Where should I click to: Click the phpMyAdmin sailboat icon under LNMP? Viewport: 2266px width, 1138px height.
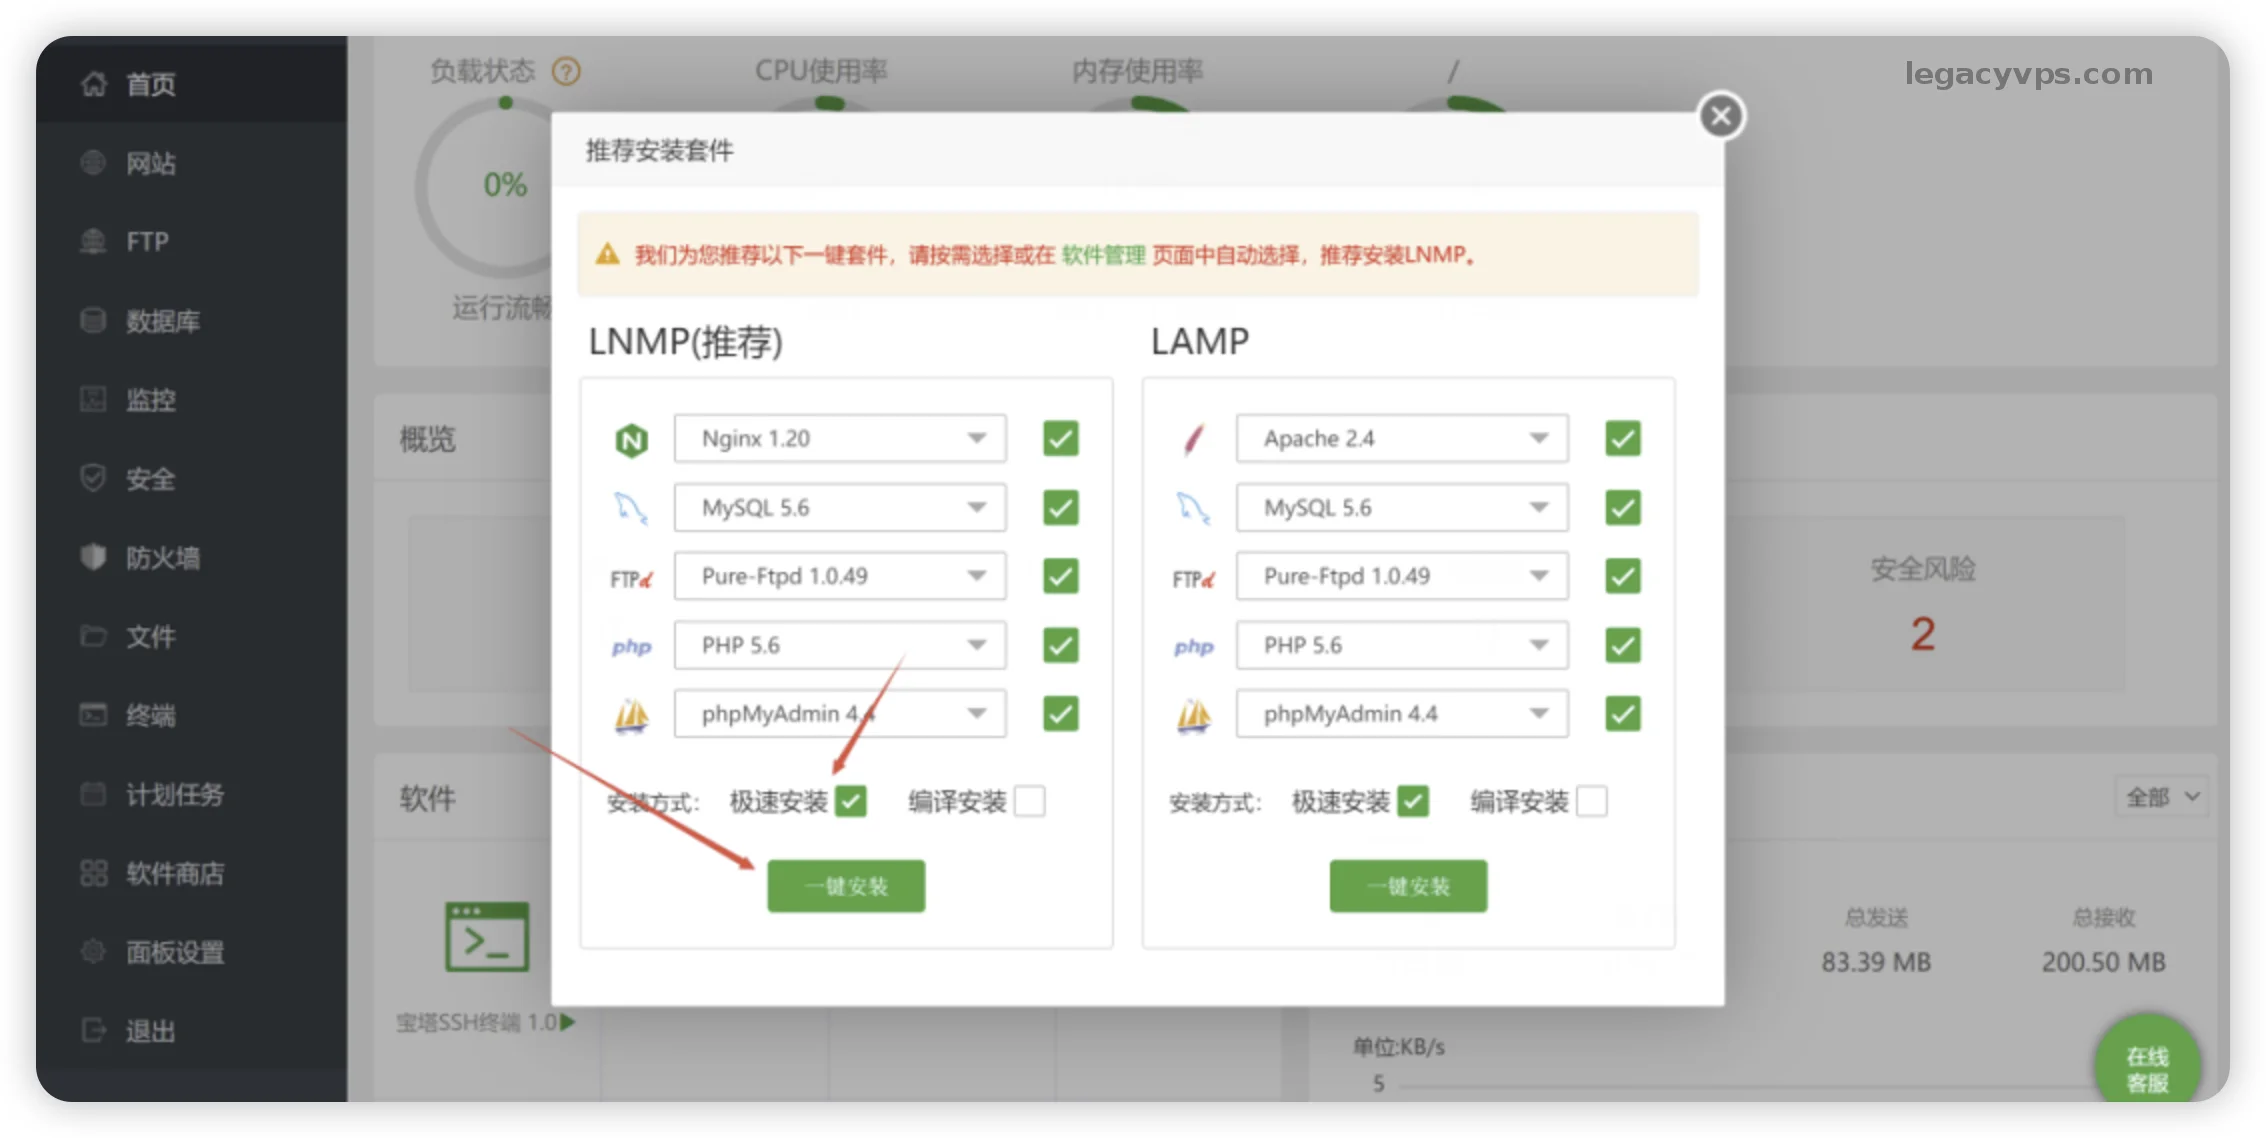point(631,715)
